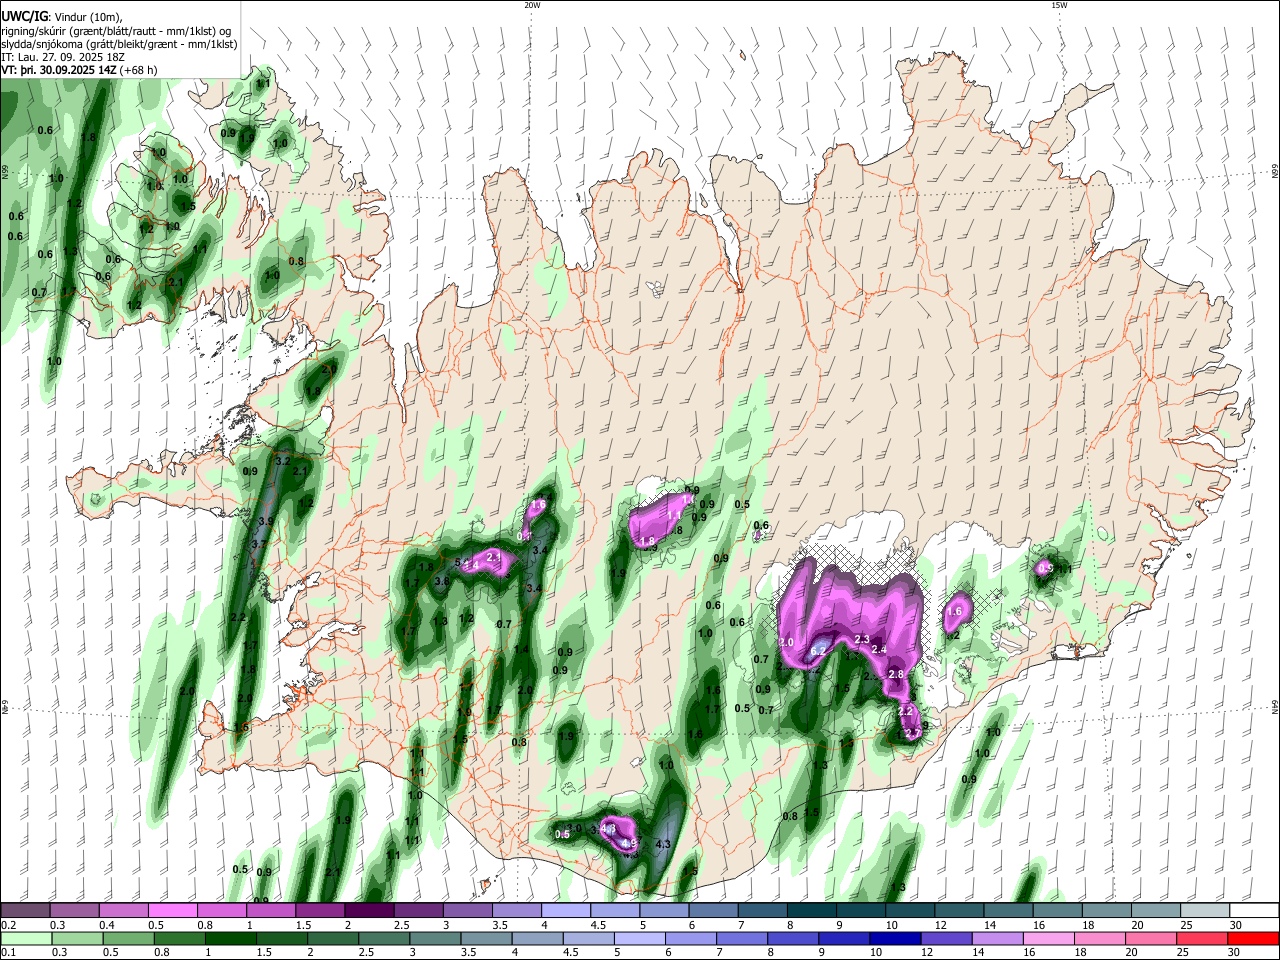Click the '3.9' precipitation value on the map

click(x=266, y=522)
